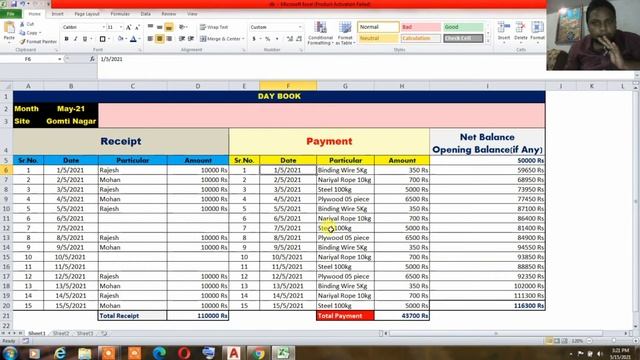
Task: Open the Custom number format dropdown
Action: (300, 27)
